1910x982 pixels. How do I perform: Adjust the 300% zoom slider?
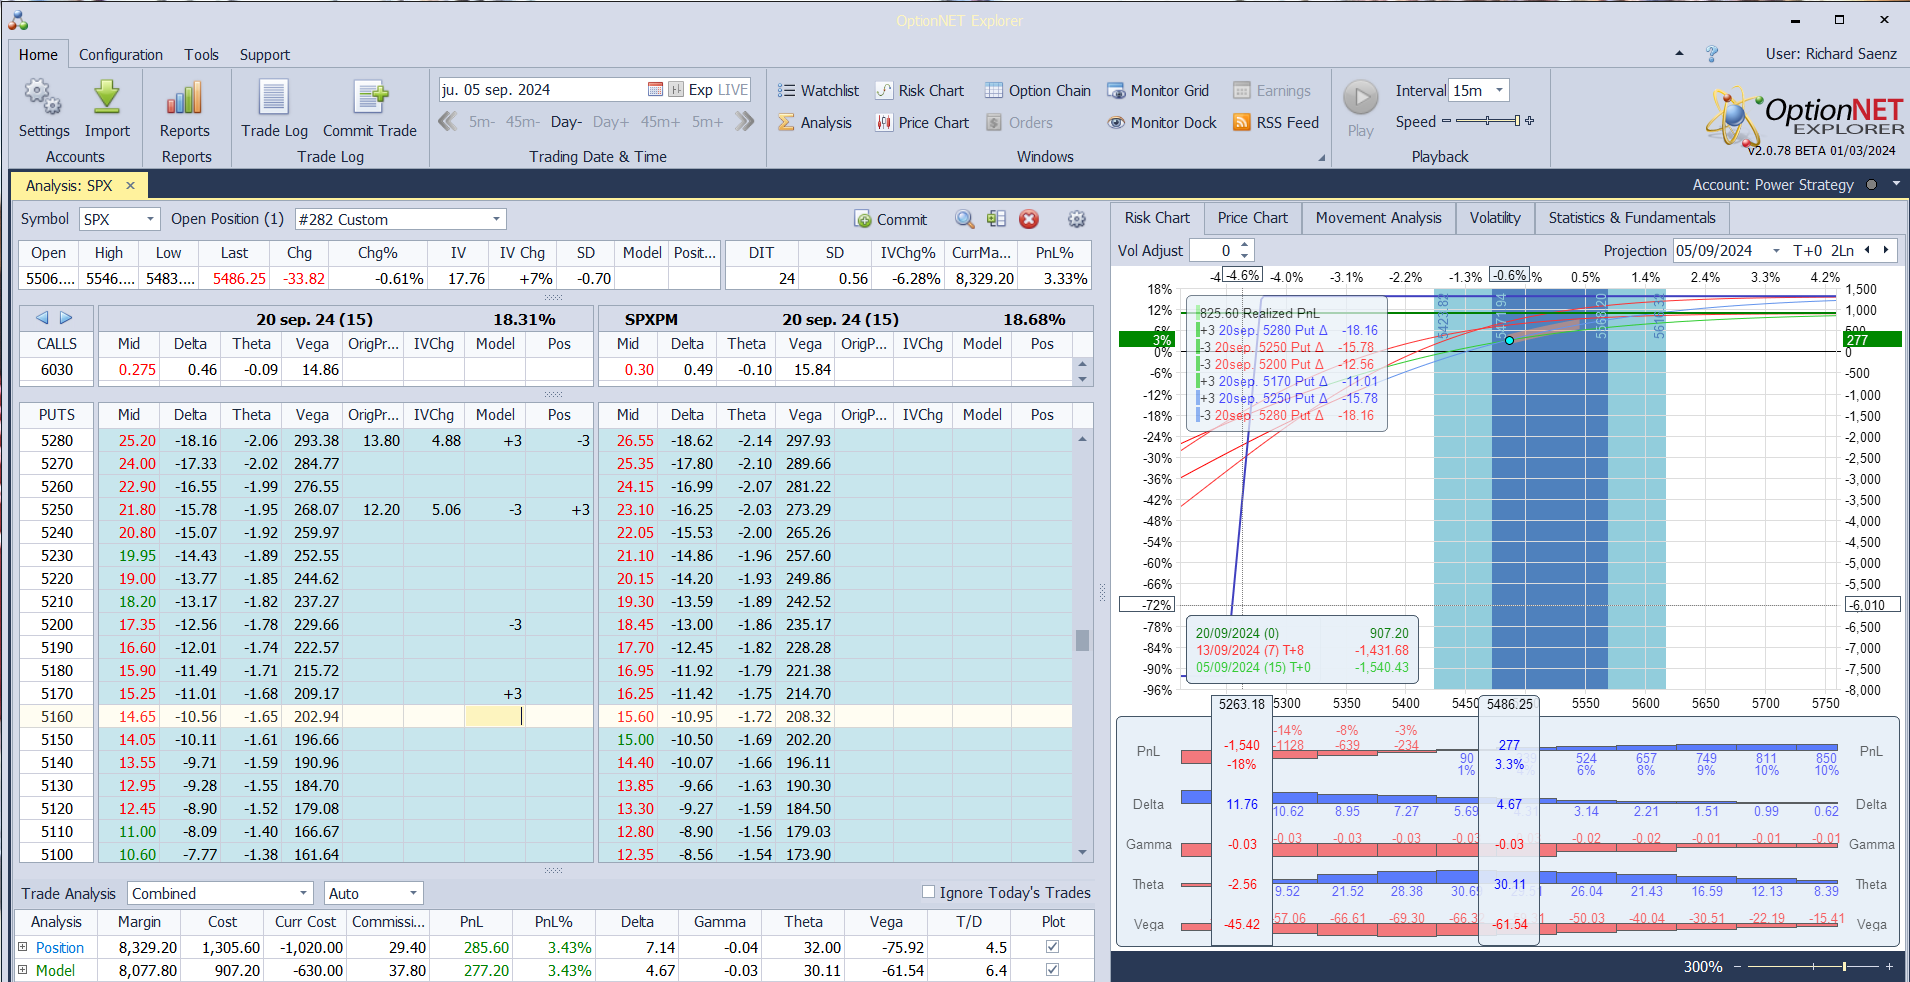(1813, 966)
